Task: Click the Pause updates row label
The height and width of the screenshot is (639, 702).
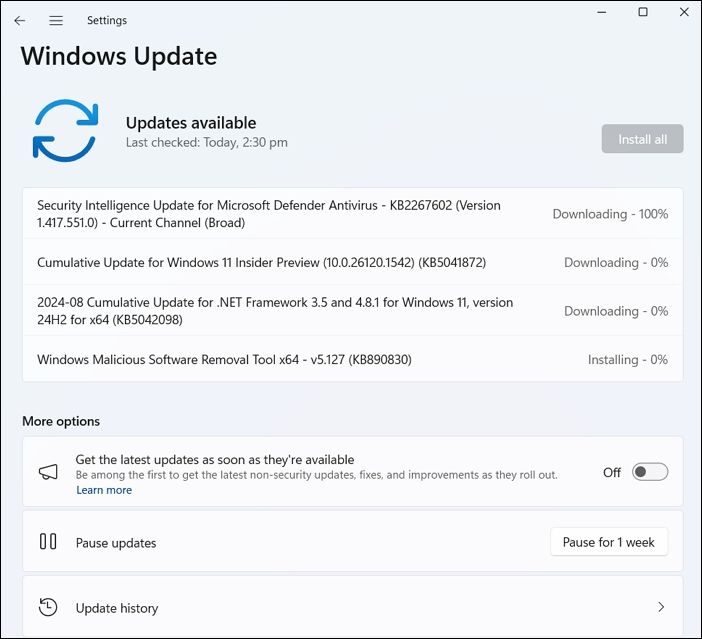Action: click(x=116, y=543)
